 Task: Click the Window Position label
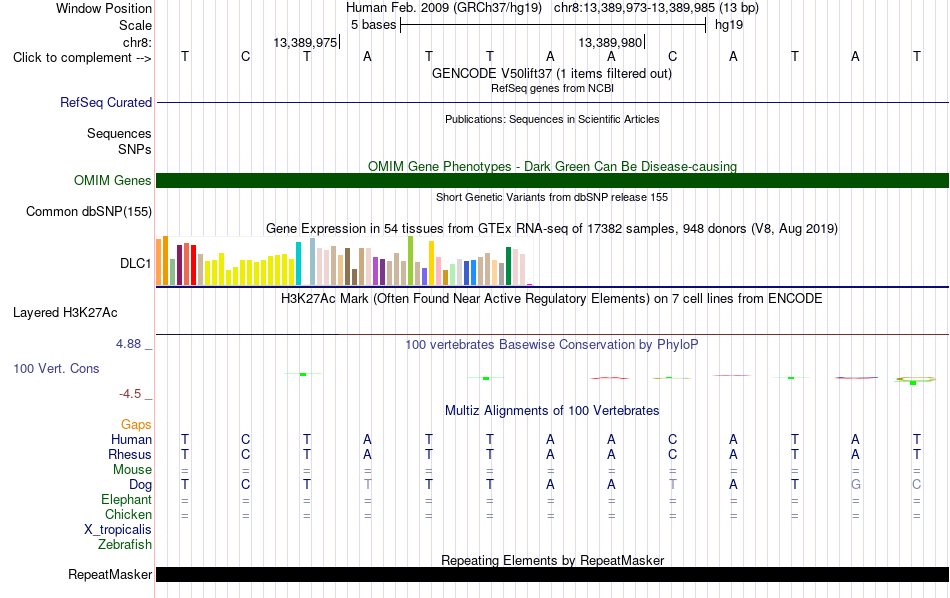click(x=104, y=8)
